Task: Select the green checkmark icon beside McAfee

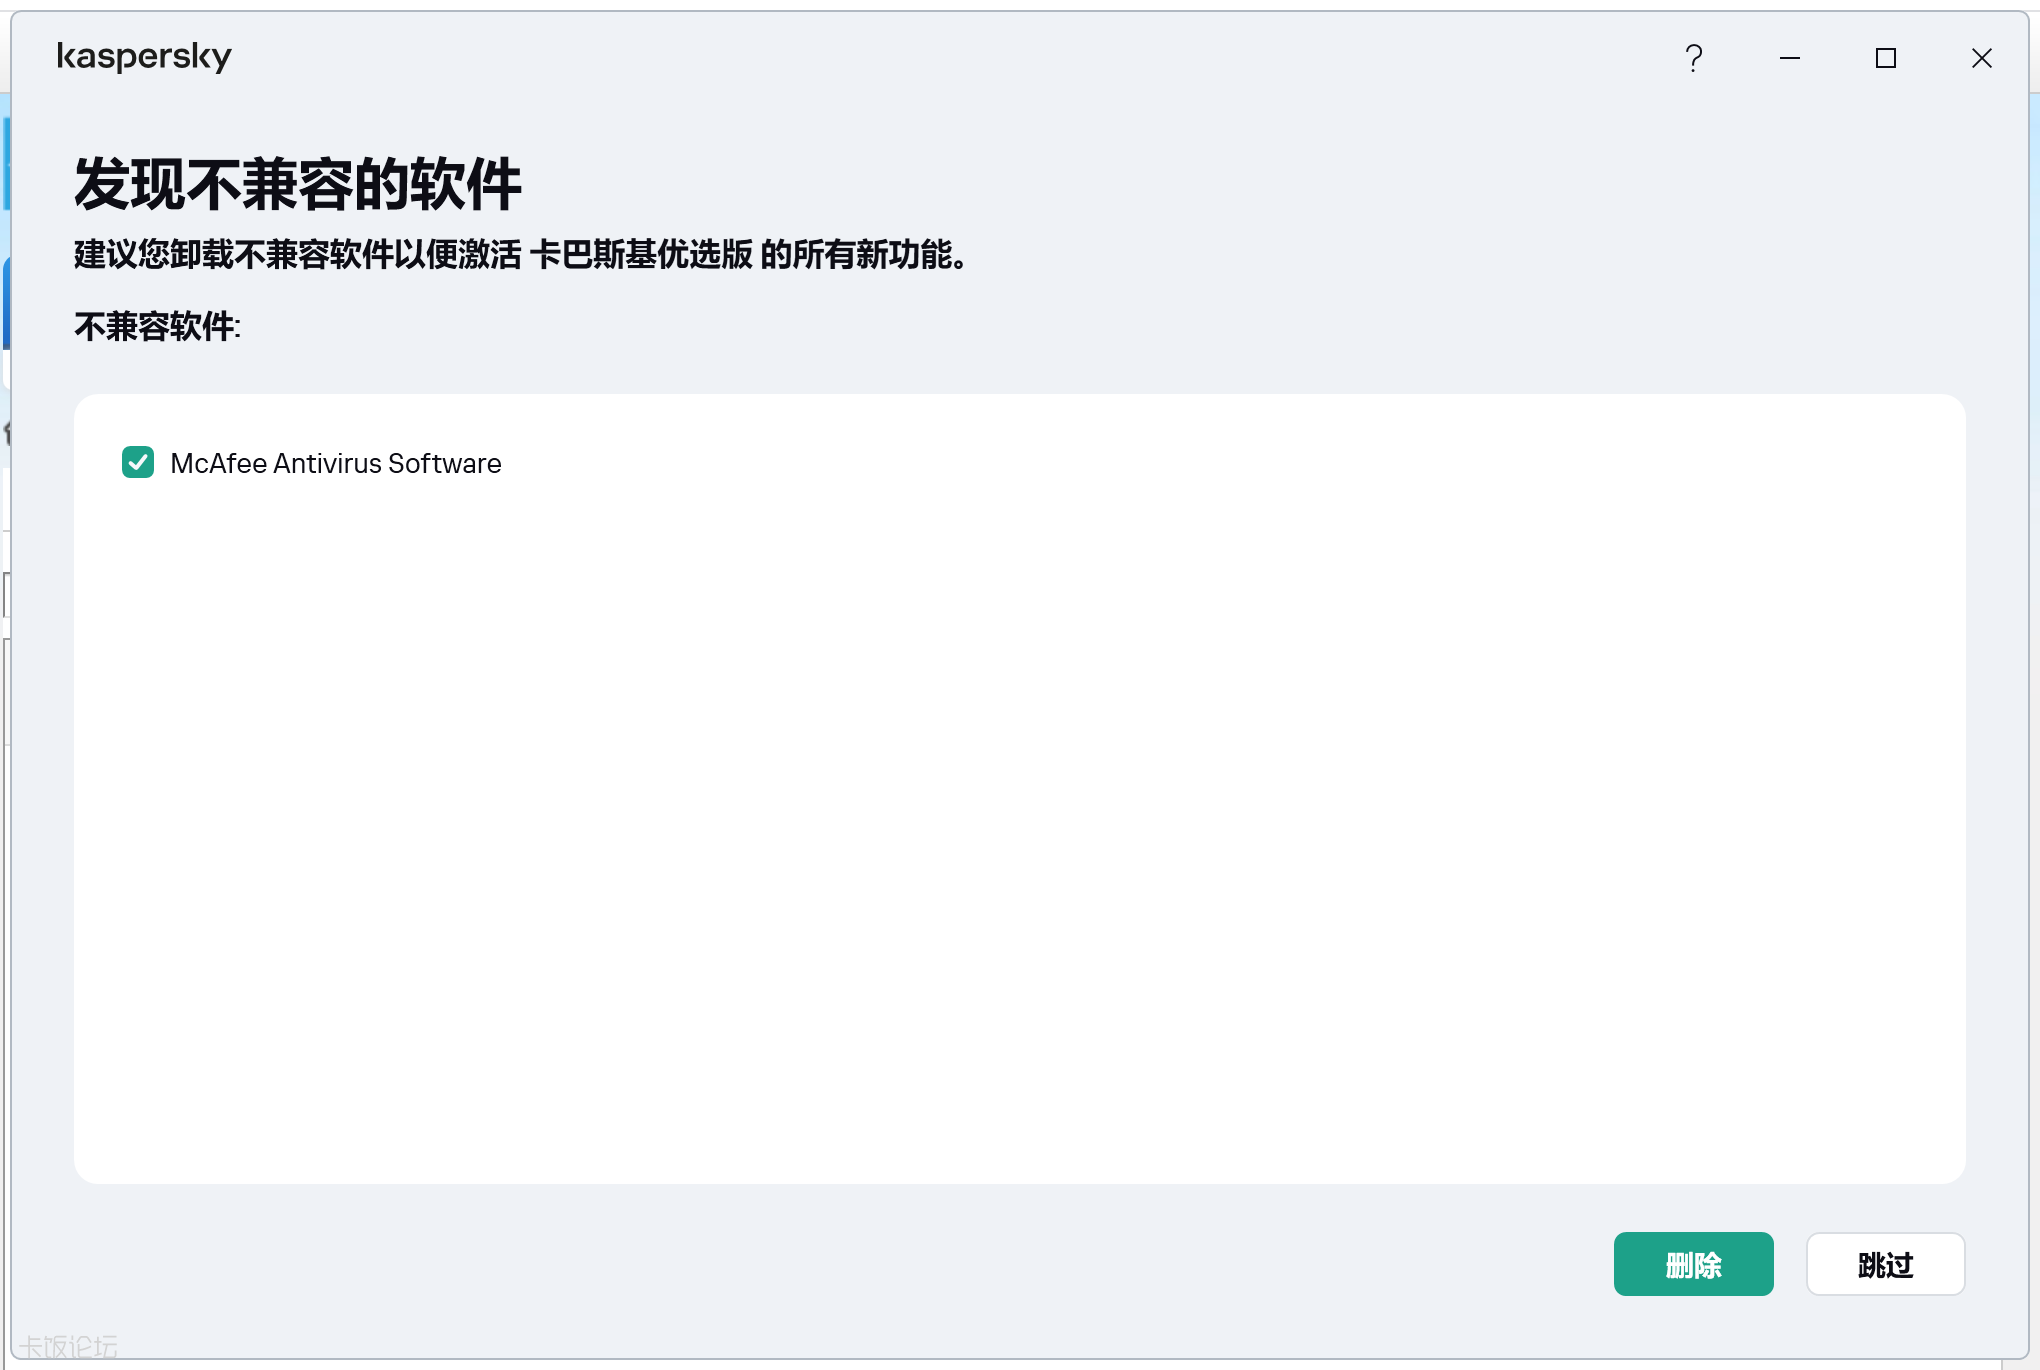Action: click(138, 462)
